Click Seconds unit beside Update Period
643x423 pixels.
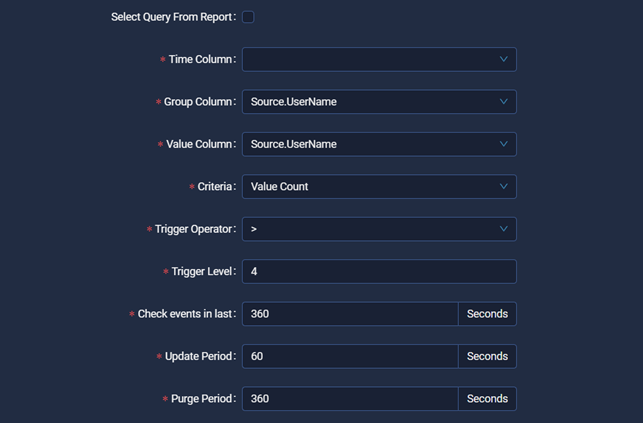pyautogui.click(x=487, y=356)
